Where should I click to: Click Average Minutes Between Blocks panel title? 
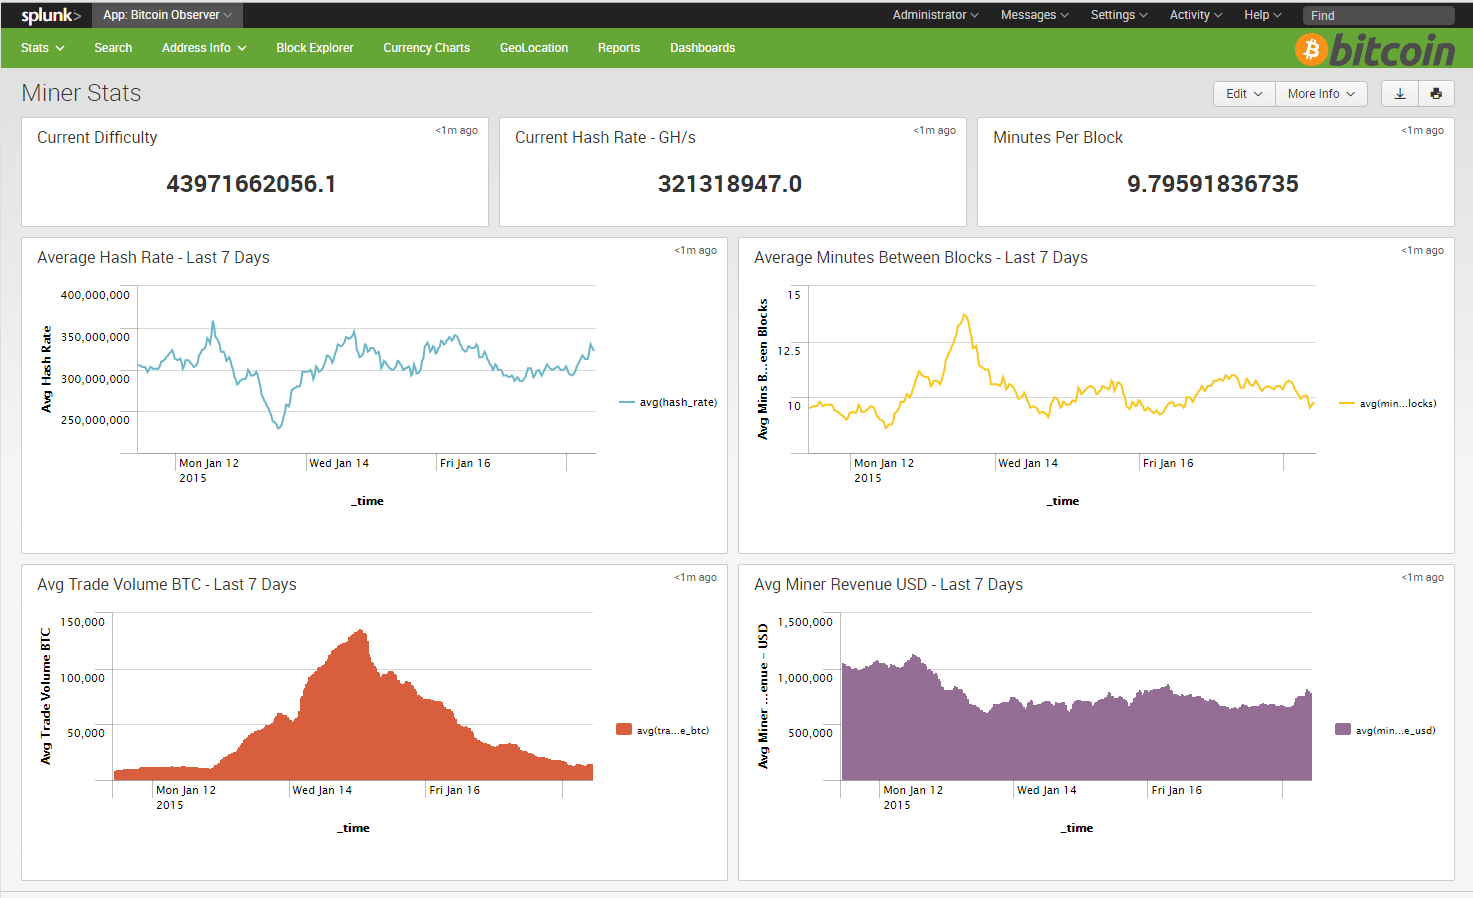(x=921, y=258)
